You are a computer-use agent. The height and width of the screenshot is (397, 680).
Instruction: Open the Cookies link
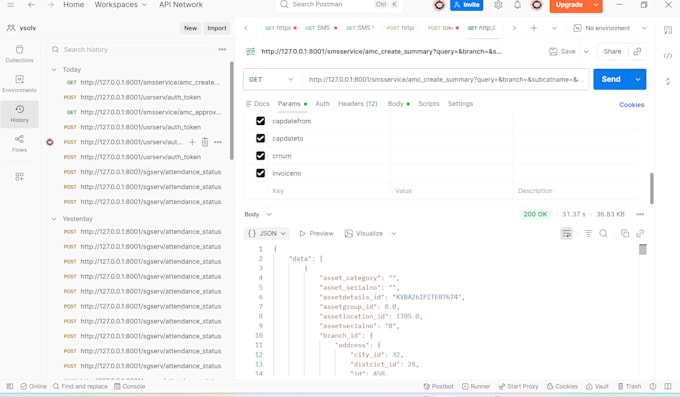pyautogui.click(x=631, y=105)
